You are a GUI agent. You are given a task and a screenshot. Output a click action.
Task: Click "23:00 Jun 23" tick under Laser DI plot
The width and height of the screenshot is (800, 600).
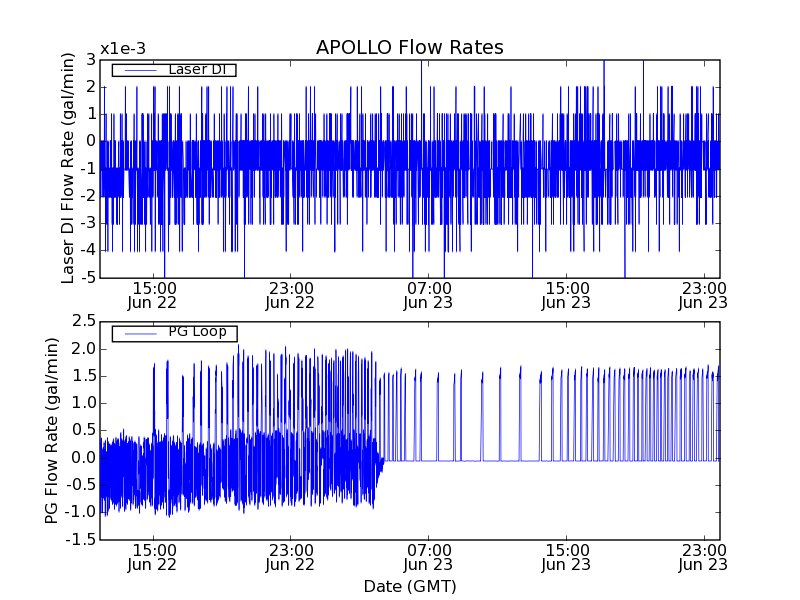click(703, 296)
